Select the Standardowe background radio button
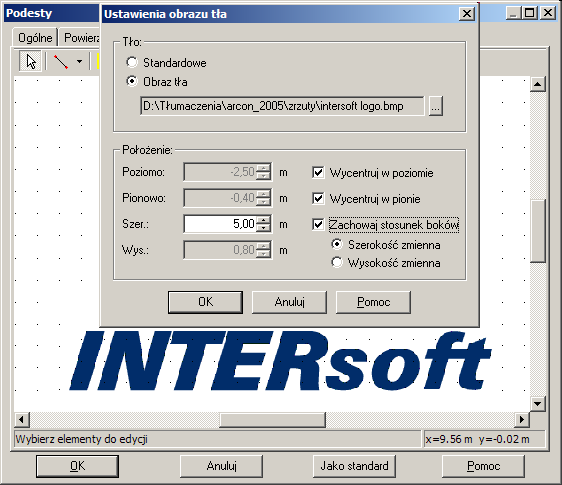Image resolution: width=562 pixels, height=485 pixels. pos(132,62)
